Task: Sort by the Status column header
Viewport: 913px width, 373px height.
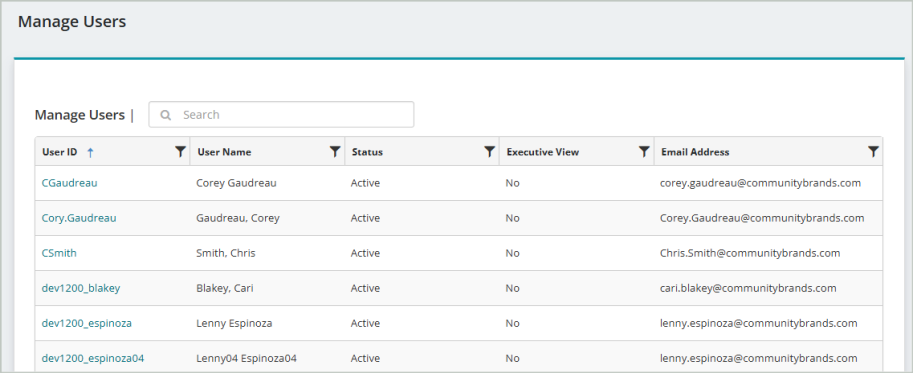Action: point(367,152)
